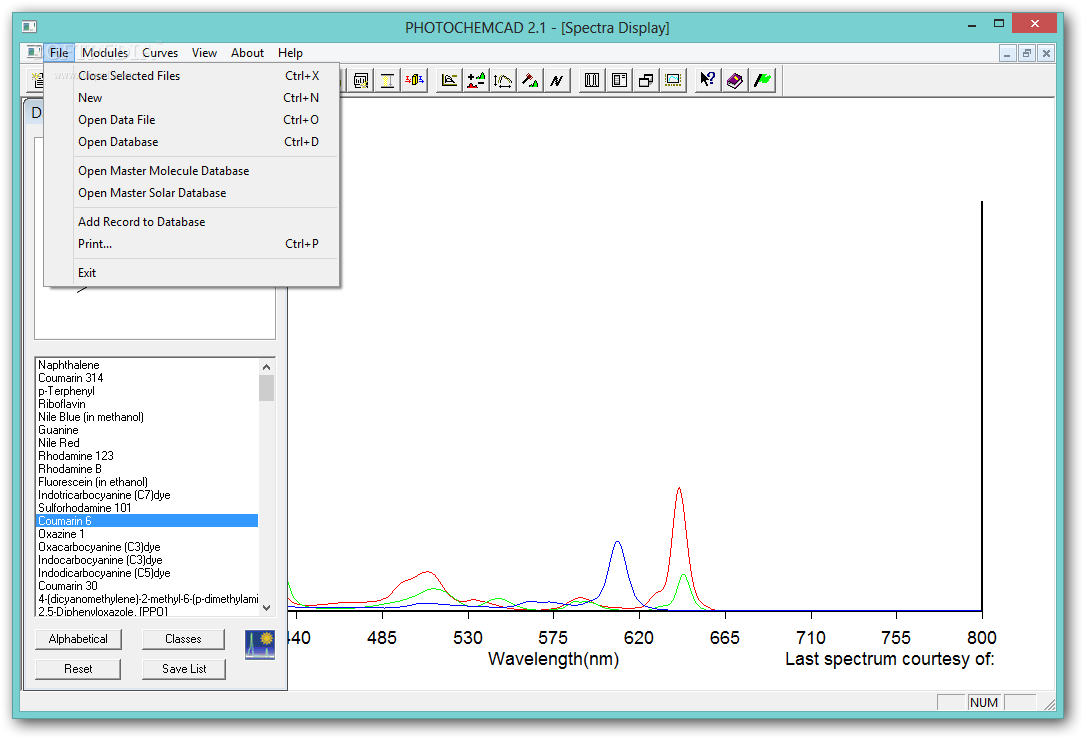Click the highlighted Coumarin 6 entry

[x=147, y=521]
